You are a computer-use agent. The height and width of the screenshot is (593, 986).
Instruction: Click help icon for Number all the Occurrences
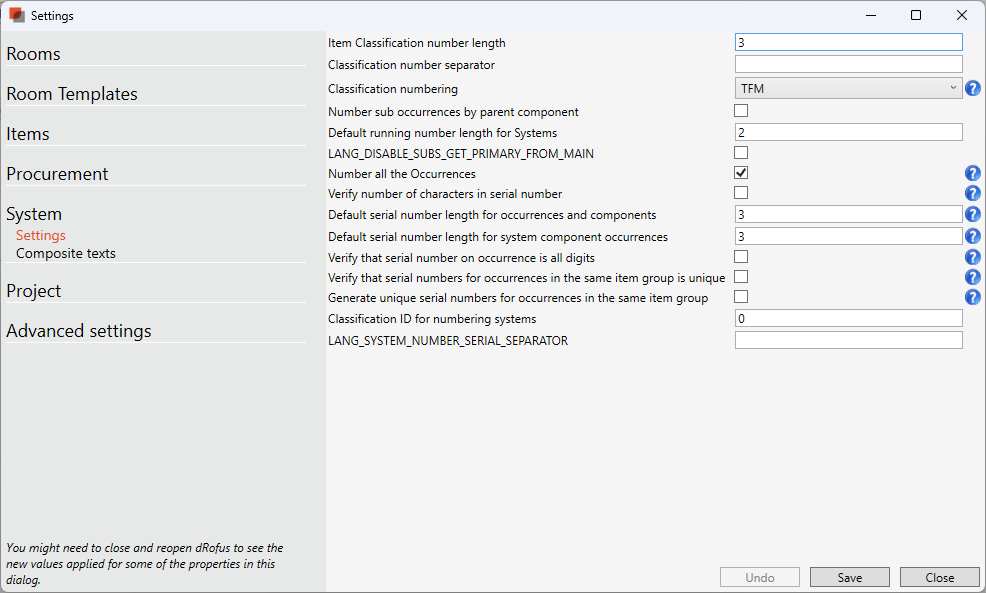(972, 174)
